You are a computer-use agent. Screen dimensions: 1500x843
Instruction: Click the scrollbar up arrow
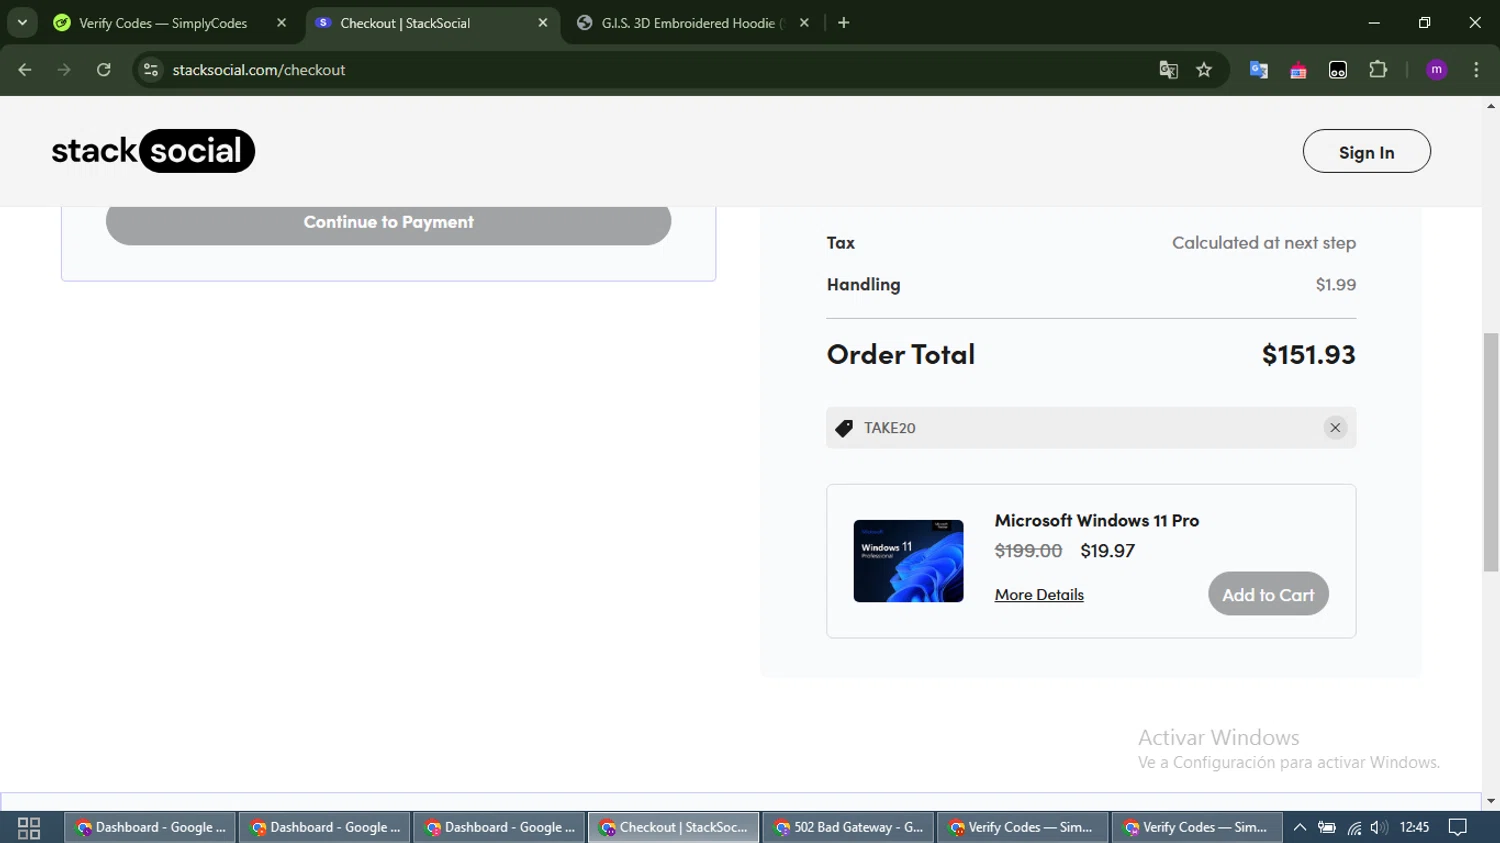(x=1491, y=105)
